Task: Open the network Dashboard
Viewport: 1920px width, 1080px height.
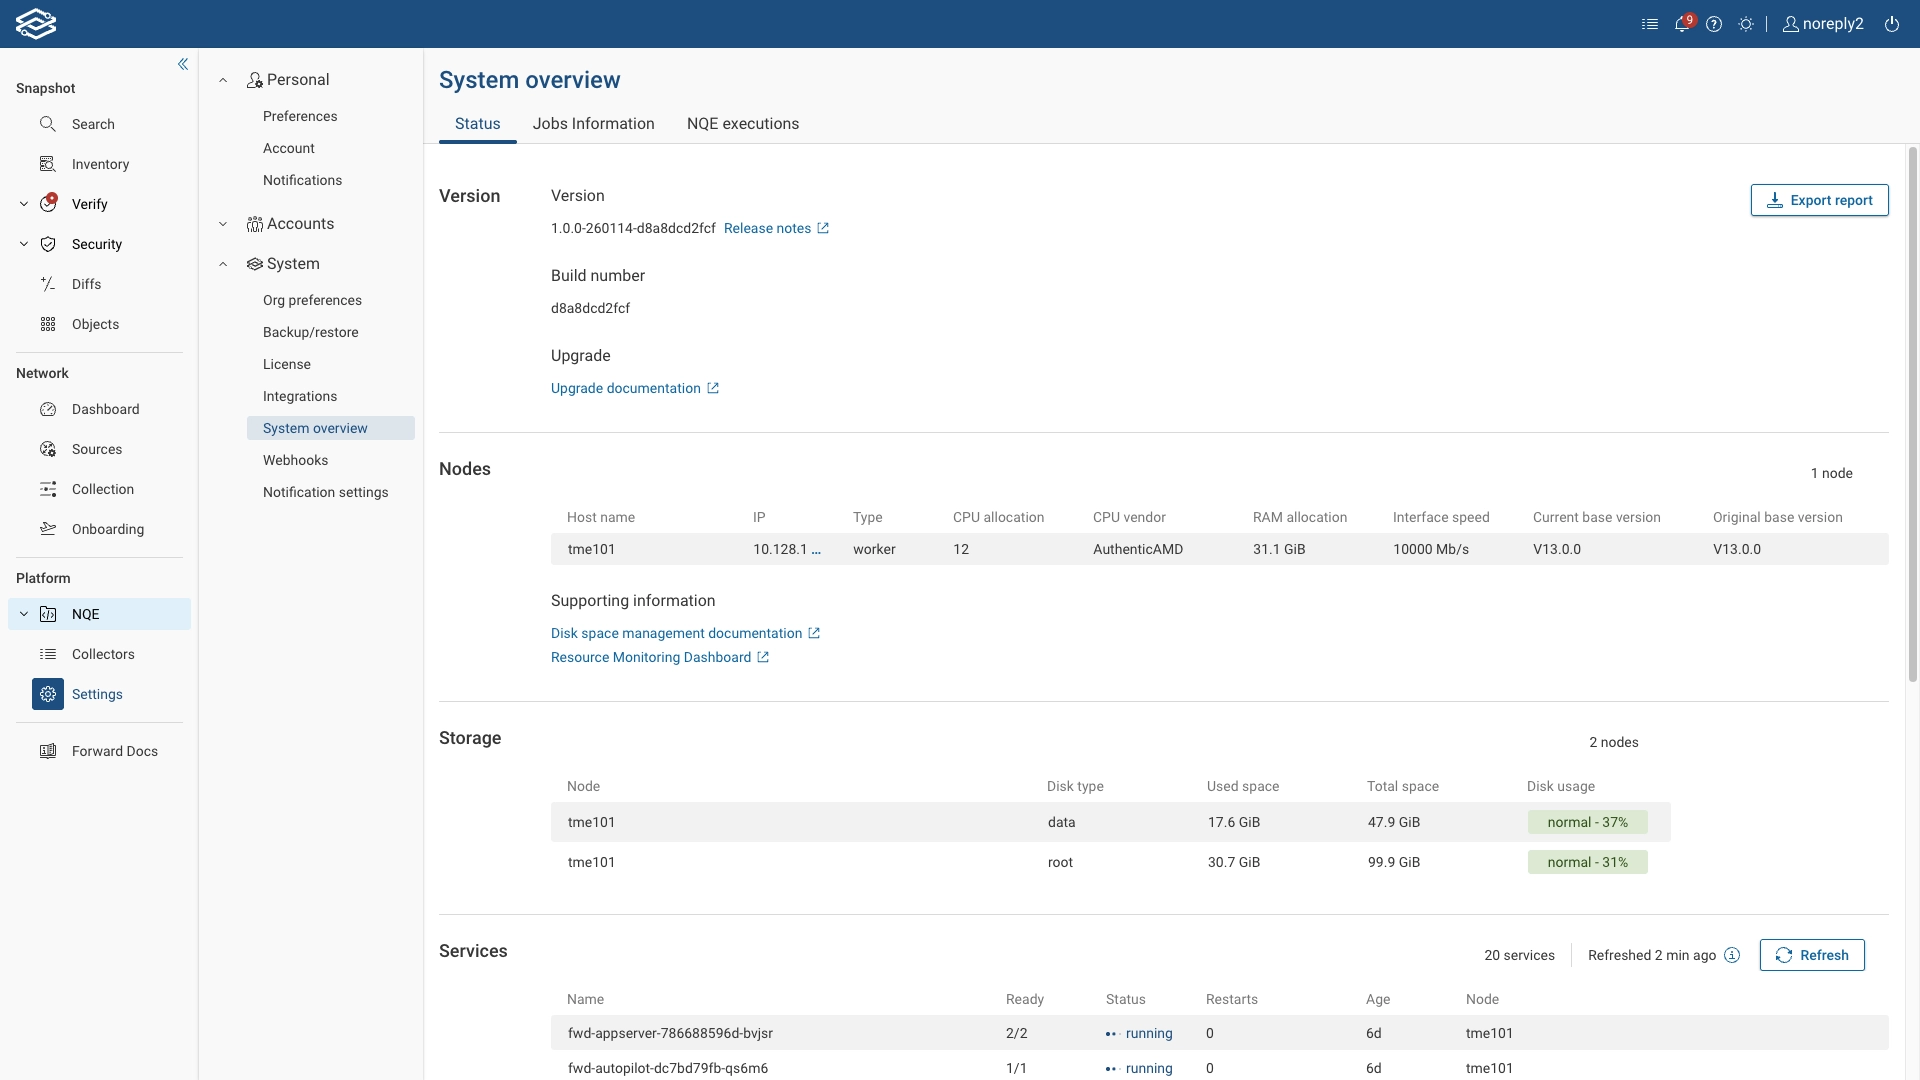Action: point(104,409)
